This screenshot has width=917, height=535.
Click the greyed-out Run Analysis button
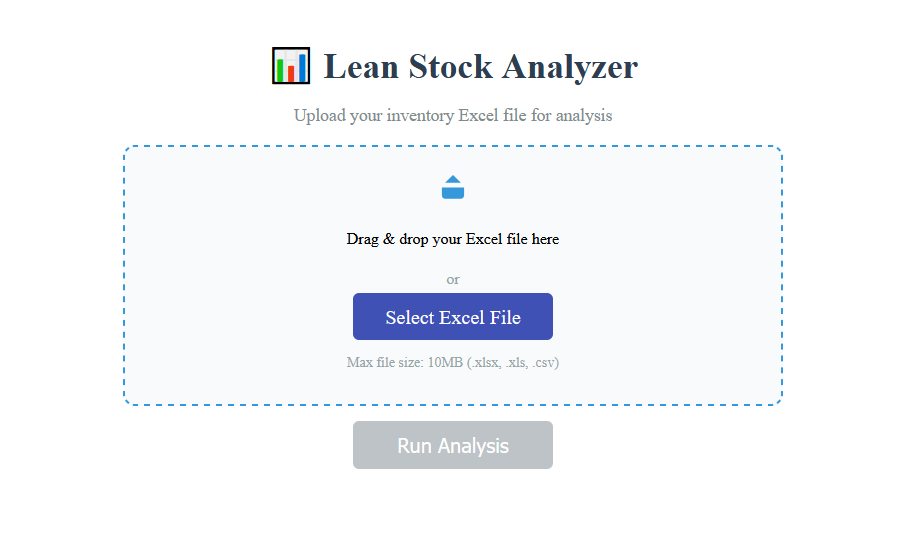(453, 445)
